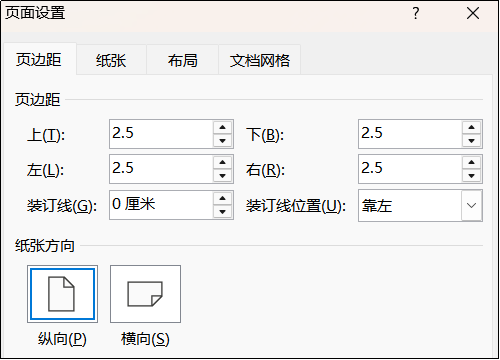Decrease the 右(R) right margin value

[471, 176]
